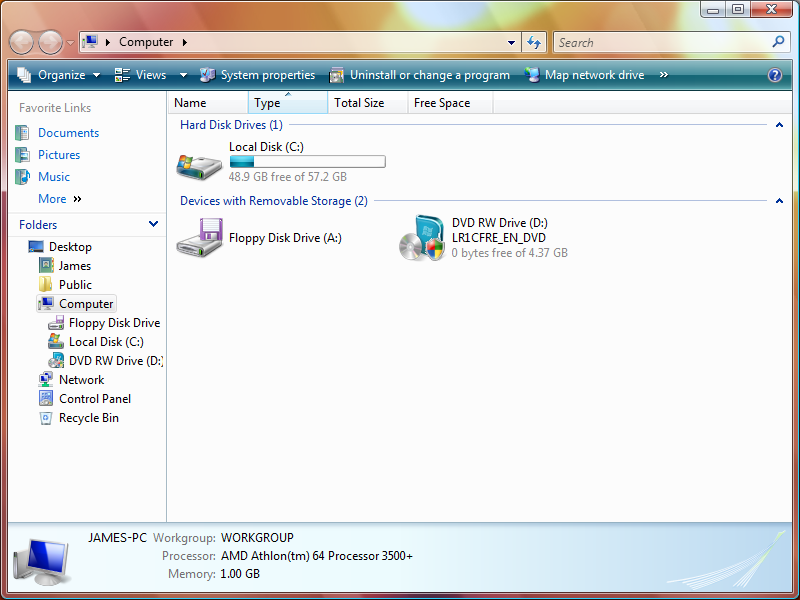The image size is (800, 600).
Task: Click the Pictures icon in Favorite Links
Action: coord(22,155)
